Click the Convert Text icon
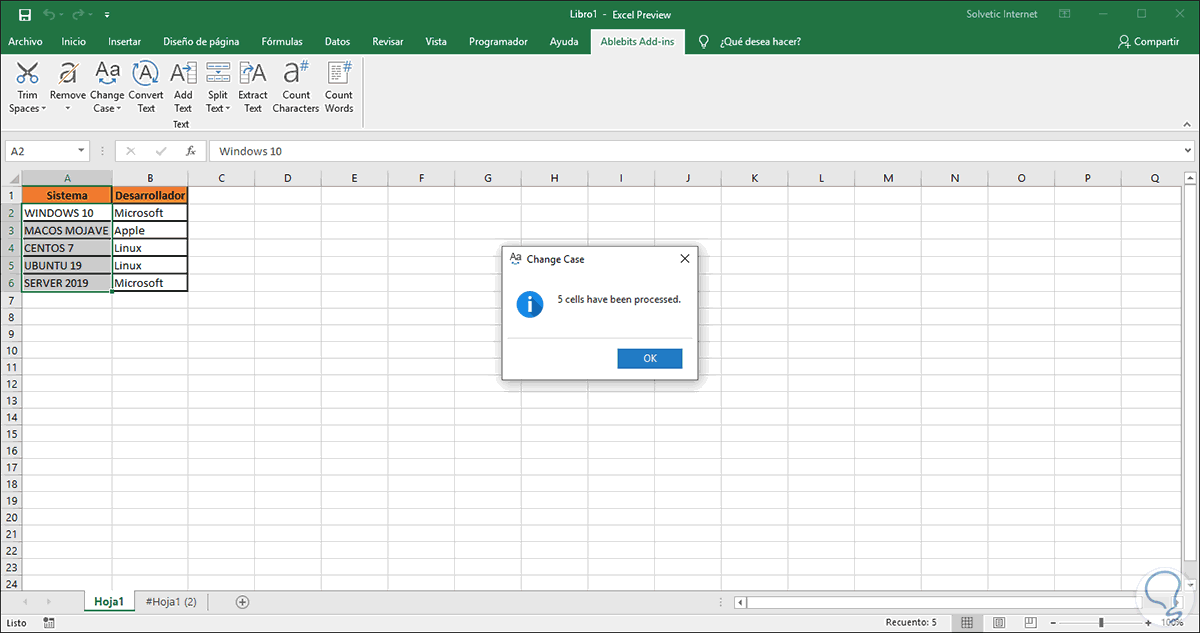The image size is (1200, 633). [x=146, y=74]
